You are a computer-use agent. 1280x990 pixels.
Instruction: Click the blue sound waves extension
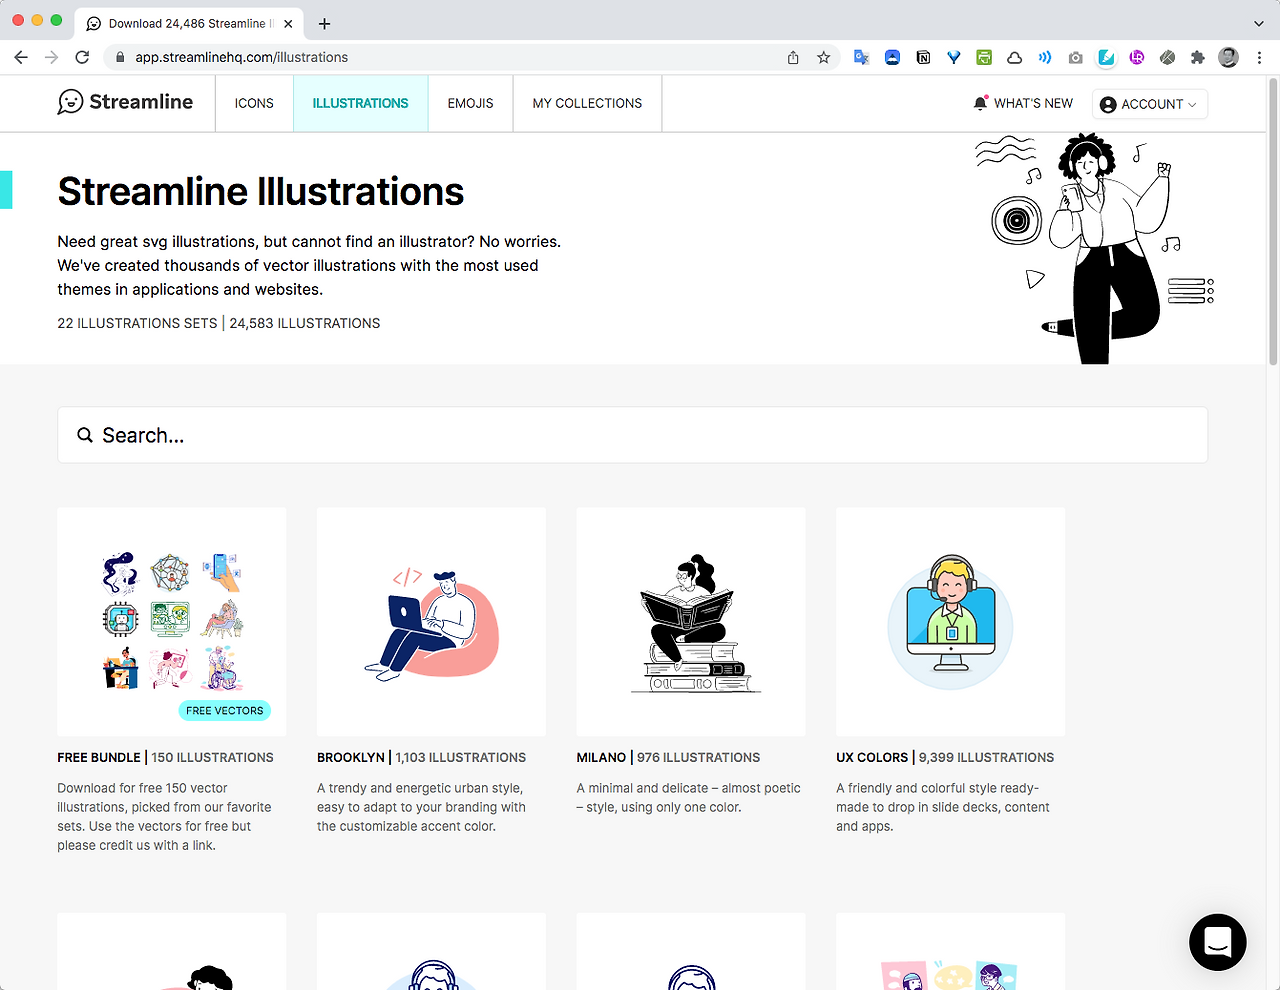click(x=1045, y=58)
